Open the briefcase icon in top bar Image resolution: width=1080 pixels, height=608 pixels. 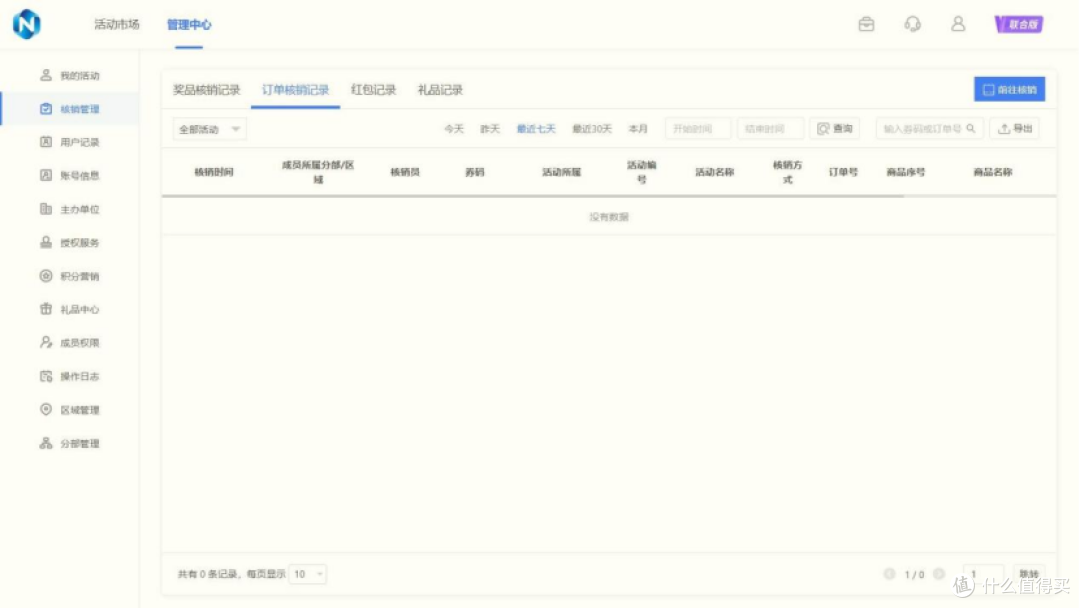coord(866,24)
